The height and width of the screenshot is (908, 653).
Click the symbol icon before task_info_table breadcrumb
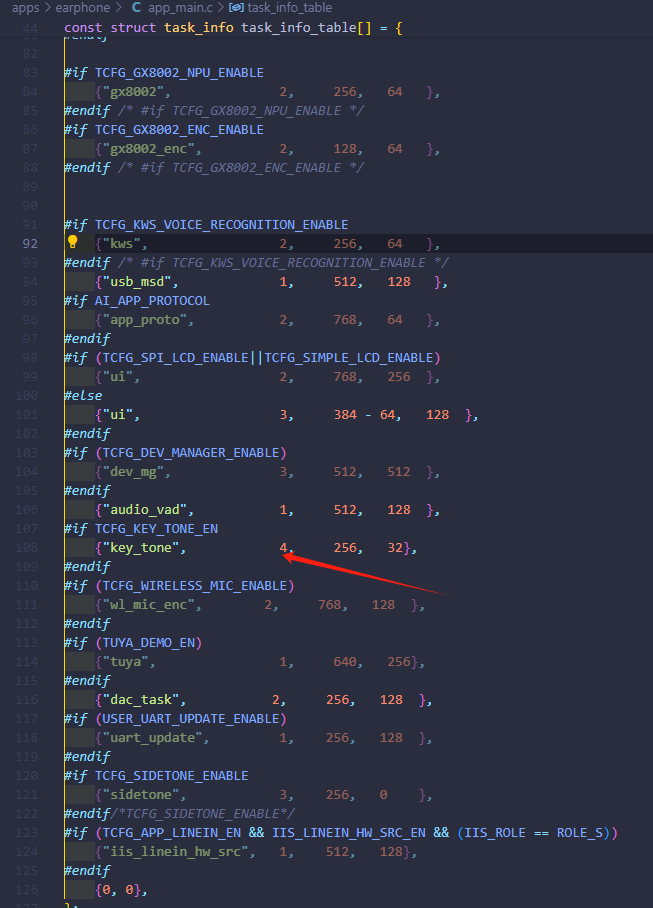click(236, 8)
